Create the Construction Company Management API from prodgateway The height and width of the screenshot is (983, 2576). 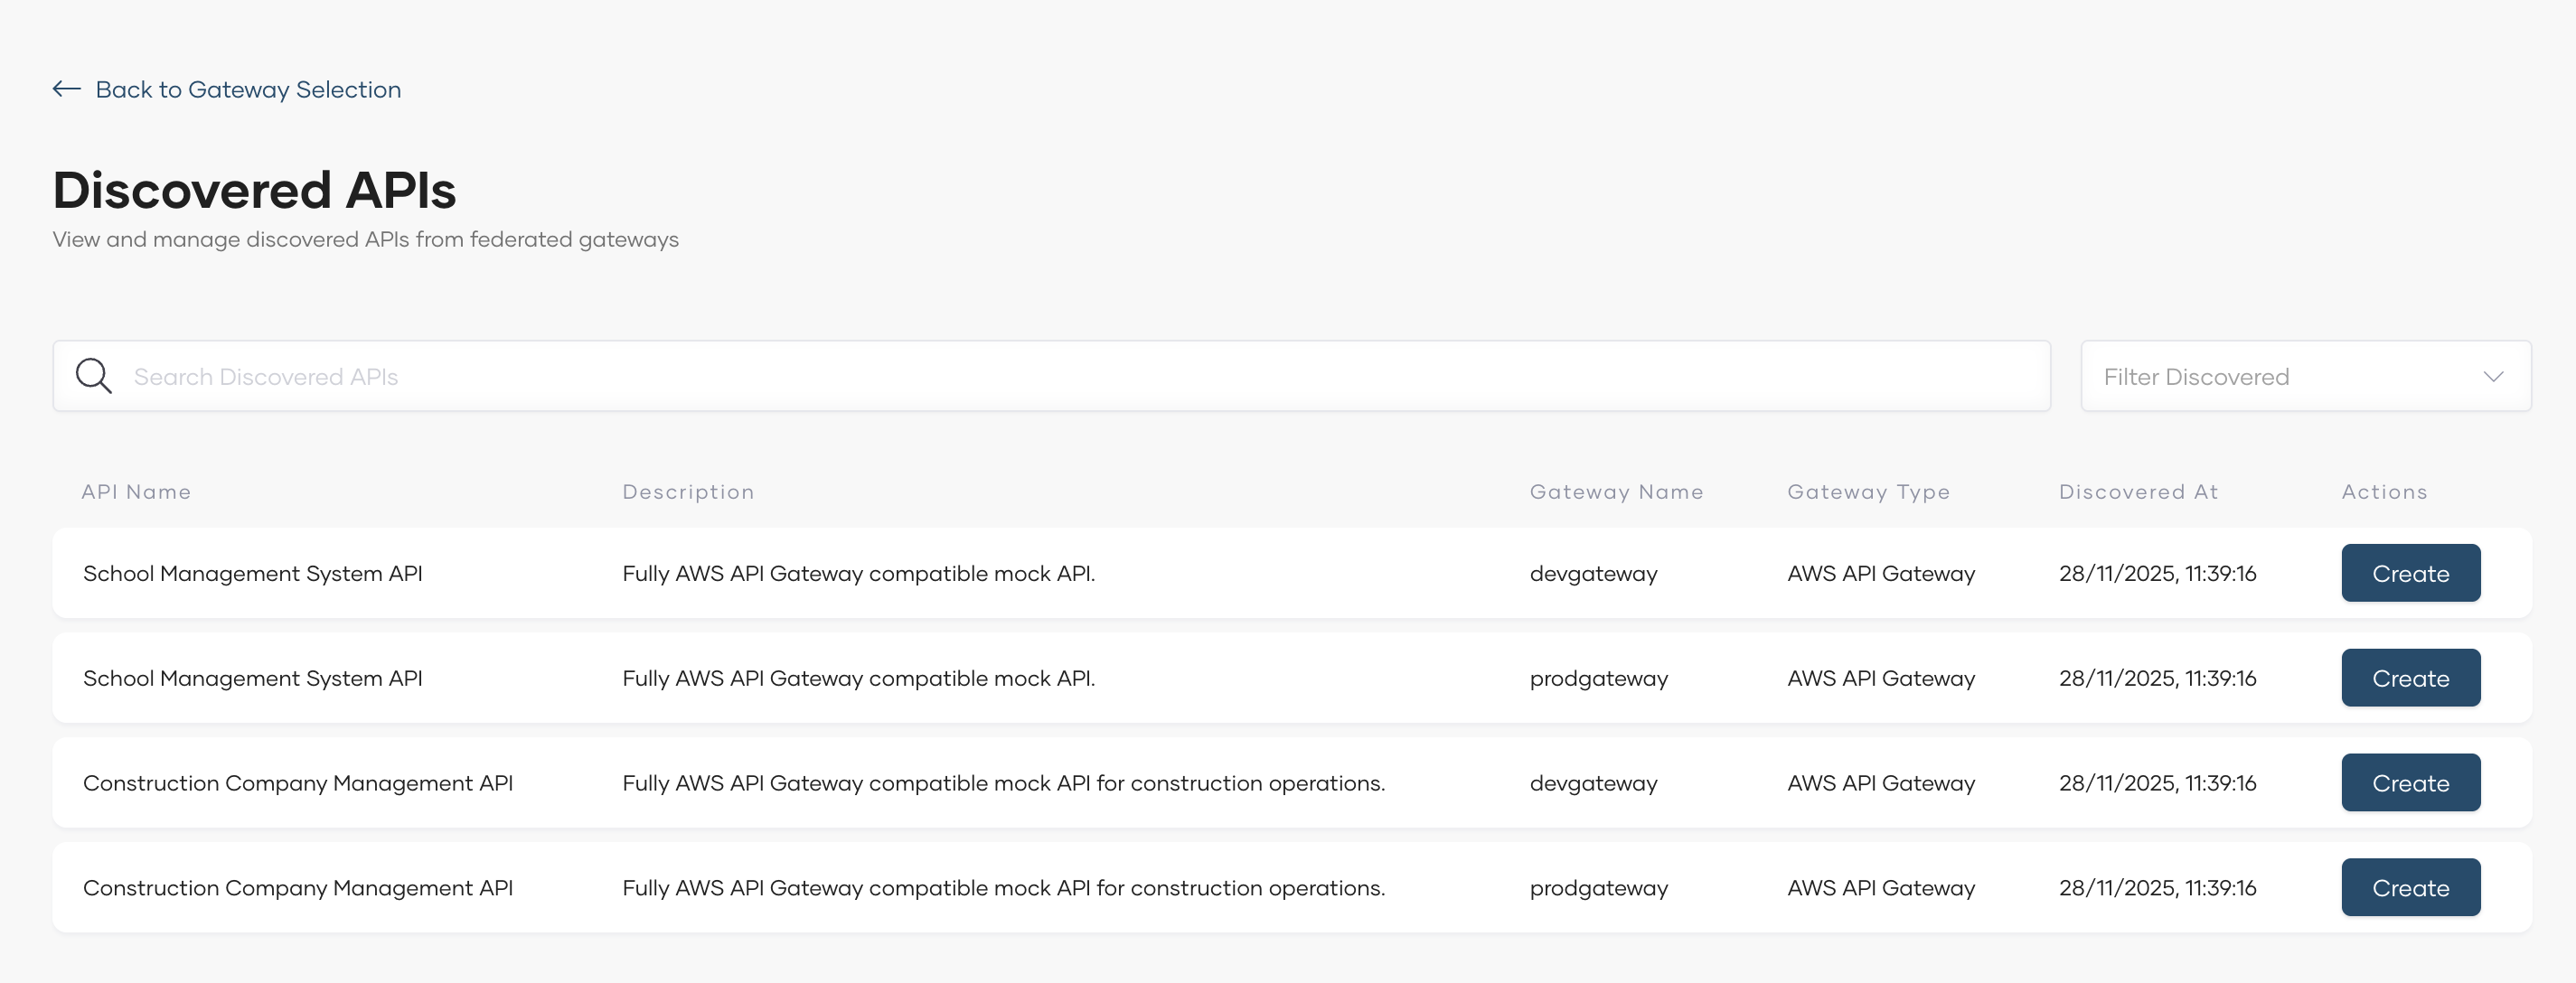click(2410, 887)
